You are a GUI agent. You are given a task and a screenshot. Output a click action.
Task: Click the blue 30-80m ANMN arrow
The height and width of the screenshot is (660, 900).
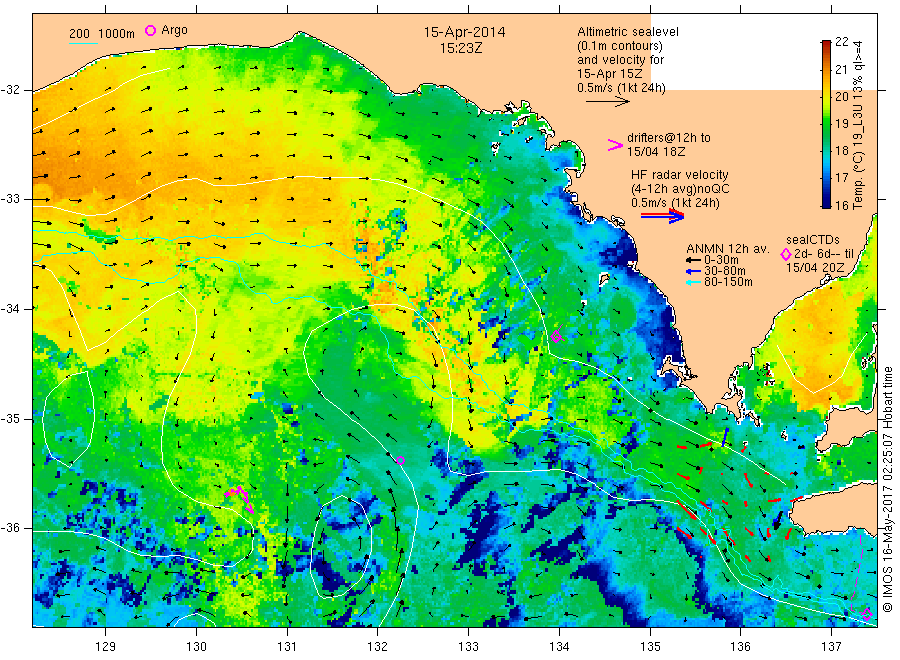click(693, 271)
